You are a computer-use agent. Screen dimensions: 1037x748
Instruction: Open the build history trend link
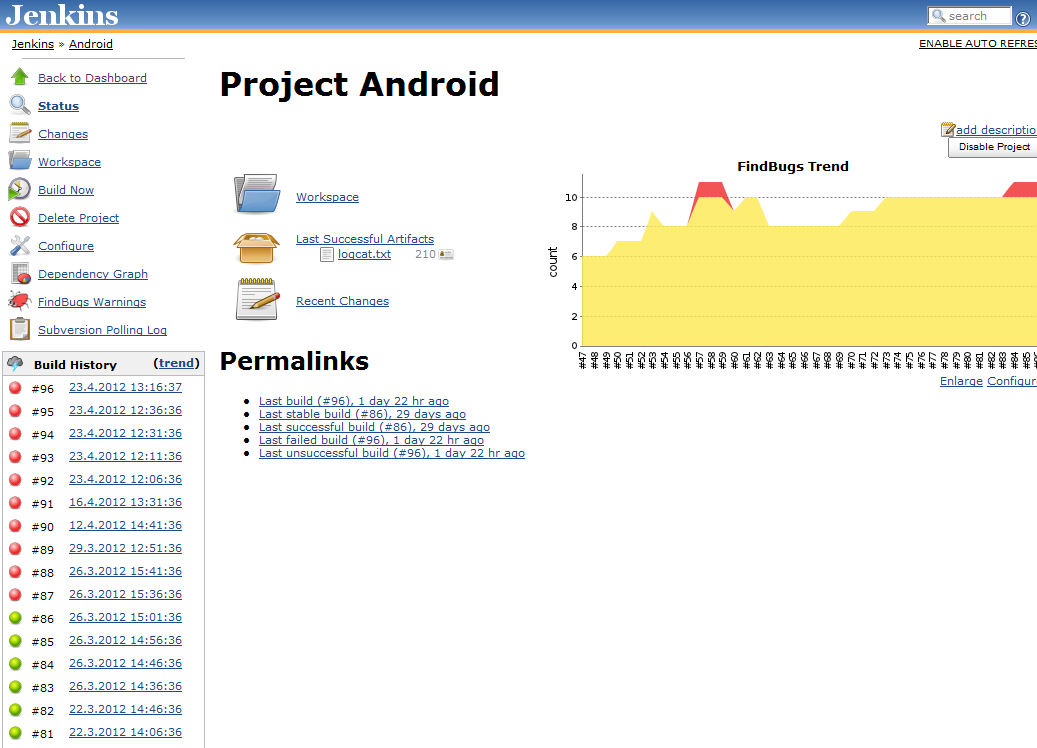click(176, 363)
